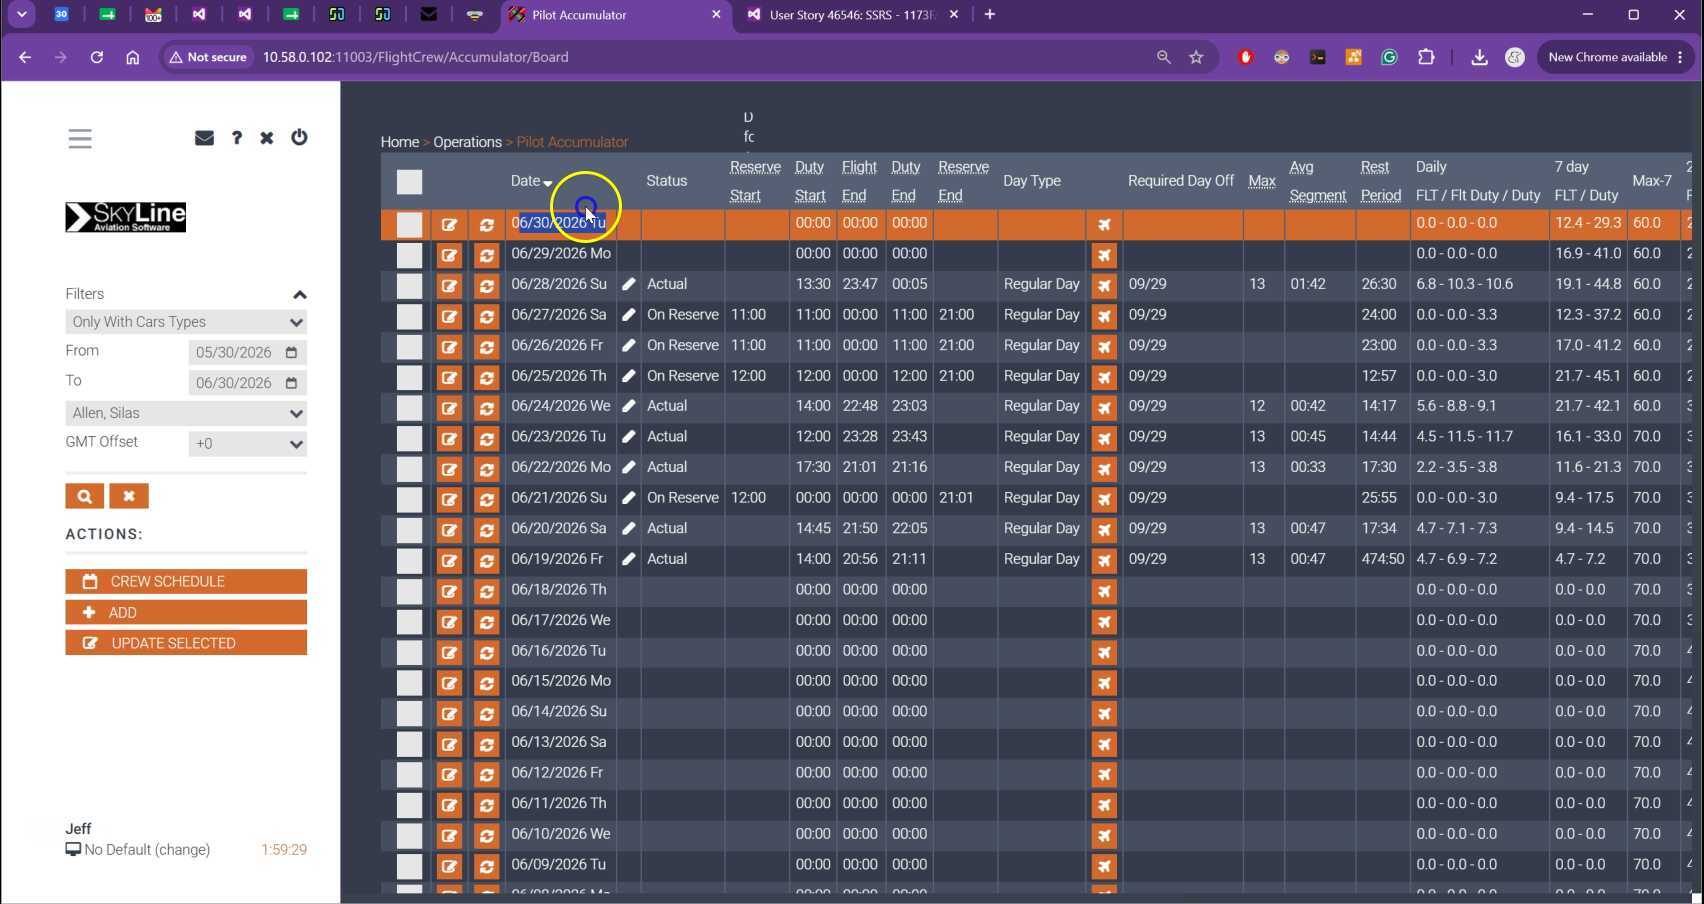
Task: Click pencil icon on 06/28/2026 Su row
Action: point(629,285)
